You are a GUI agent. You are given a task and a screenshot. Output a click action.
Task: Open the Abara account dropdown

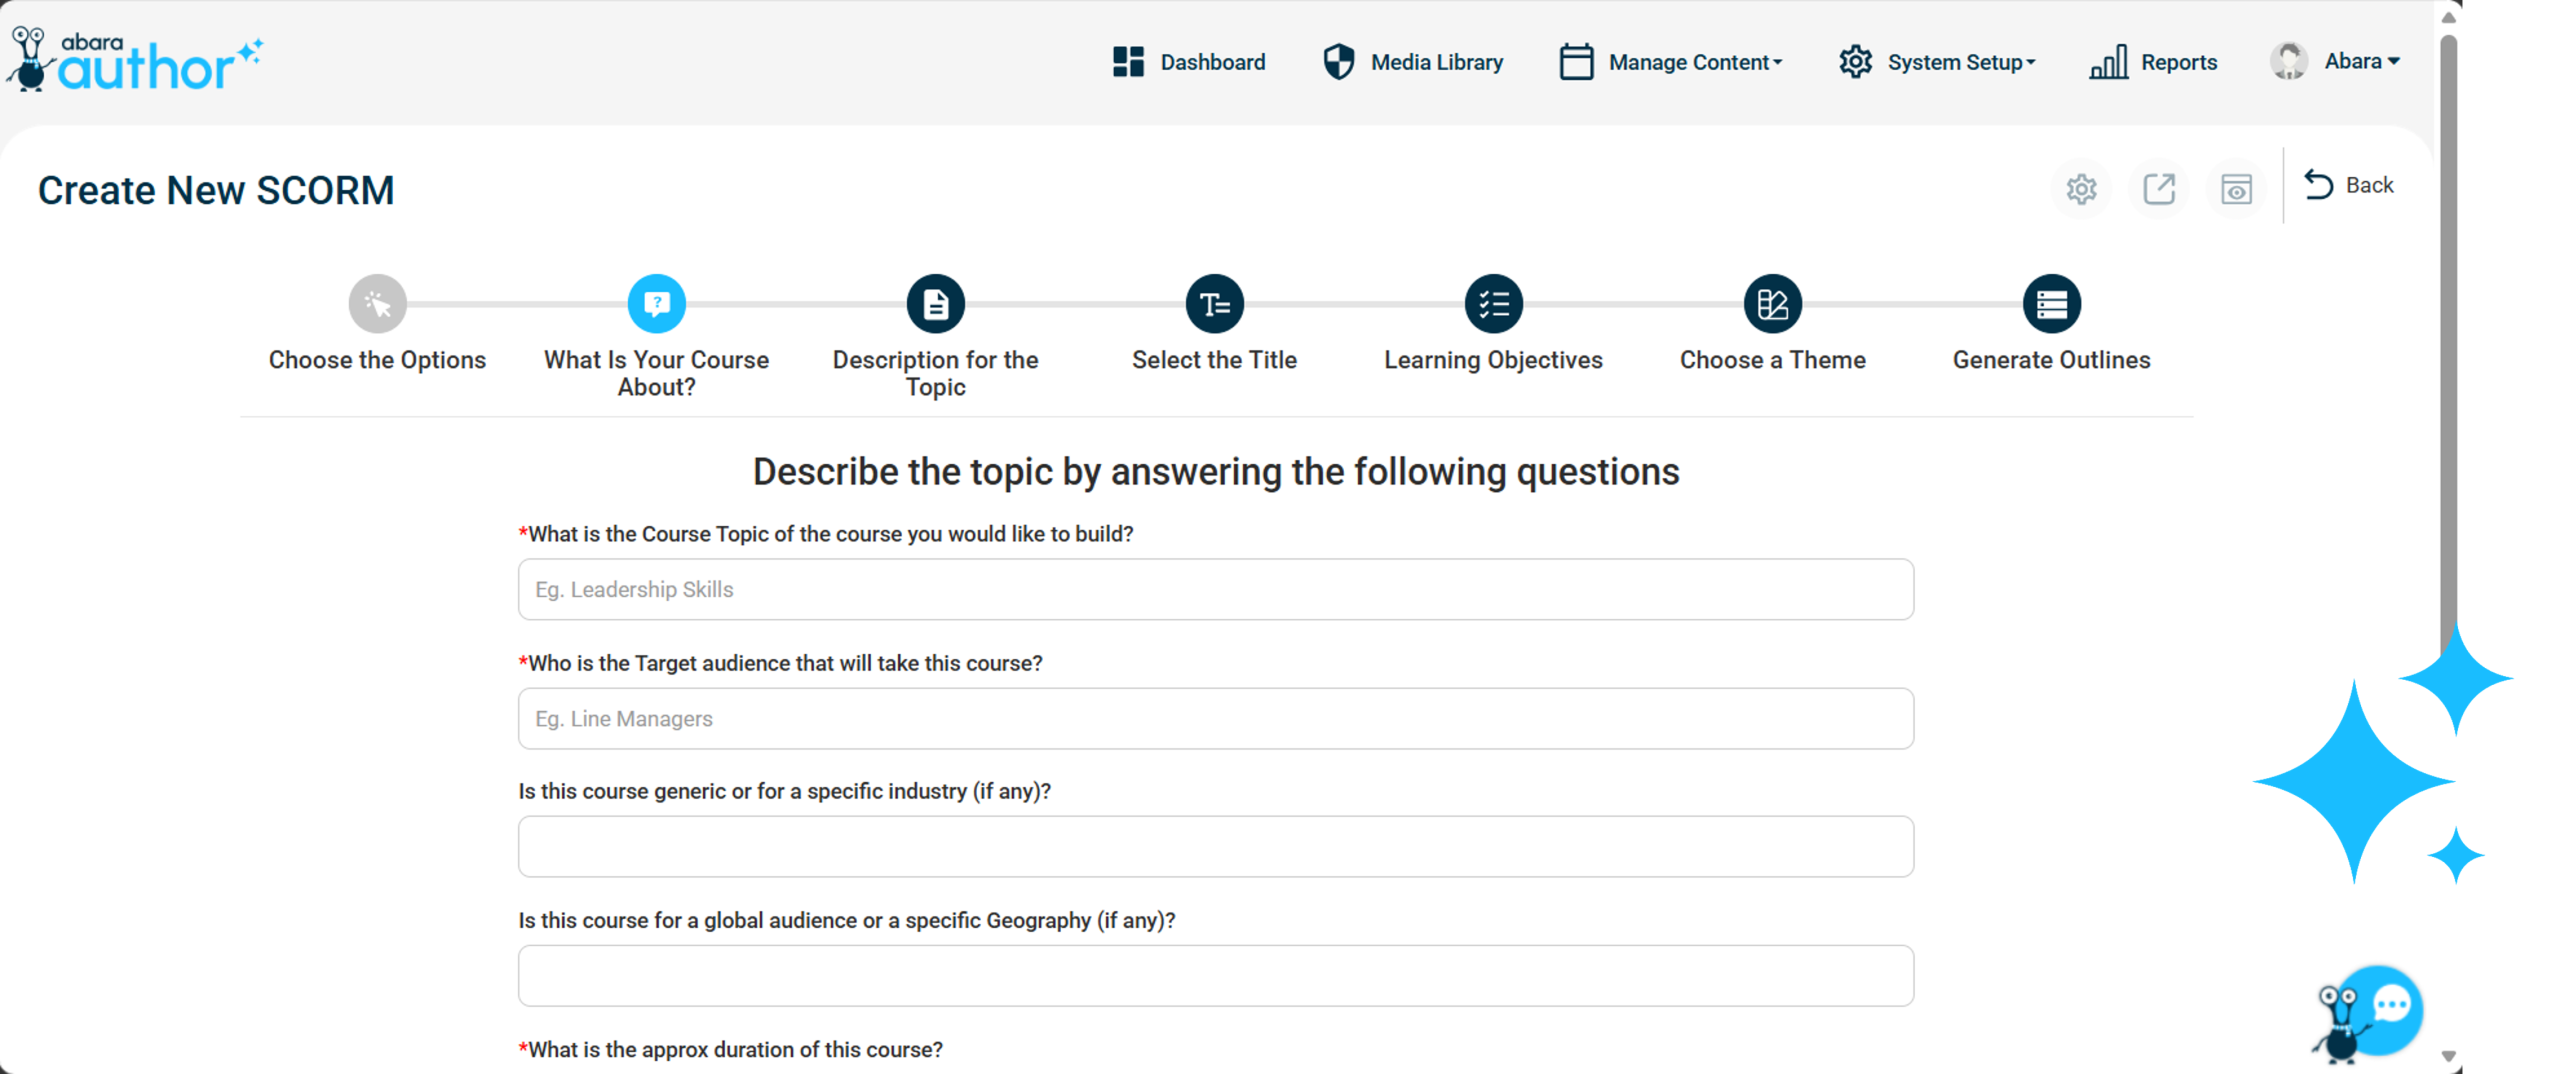pos(2361,62)
